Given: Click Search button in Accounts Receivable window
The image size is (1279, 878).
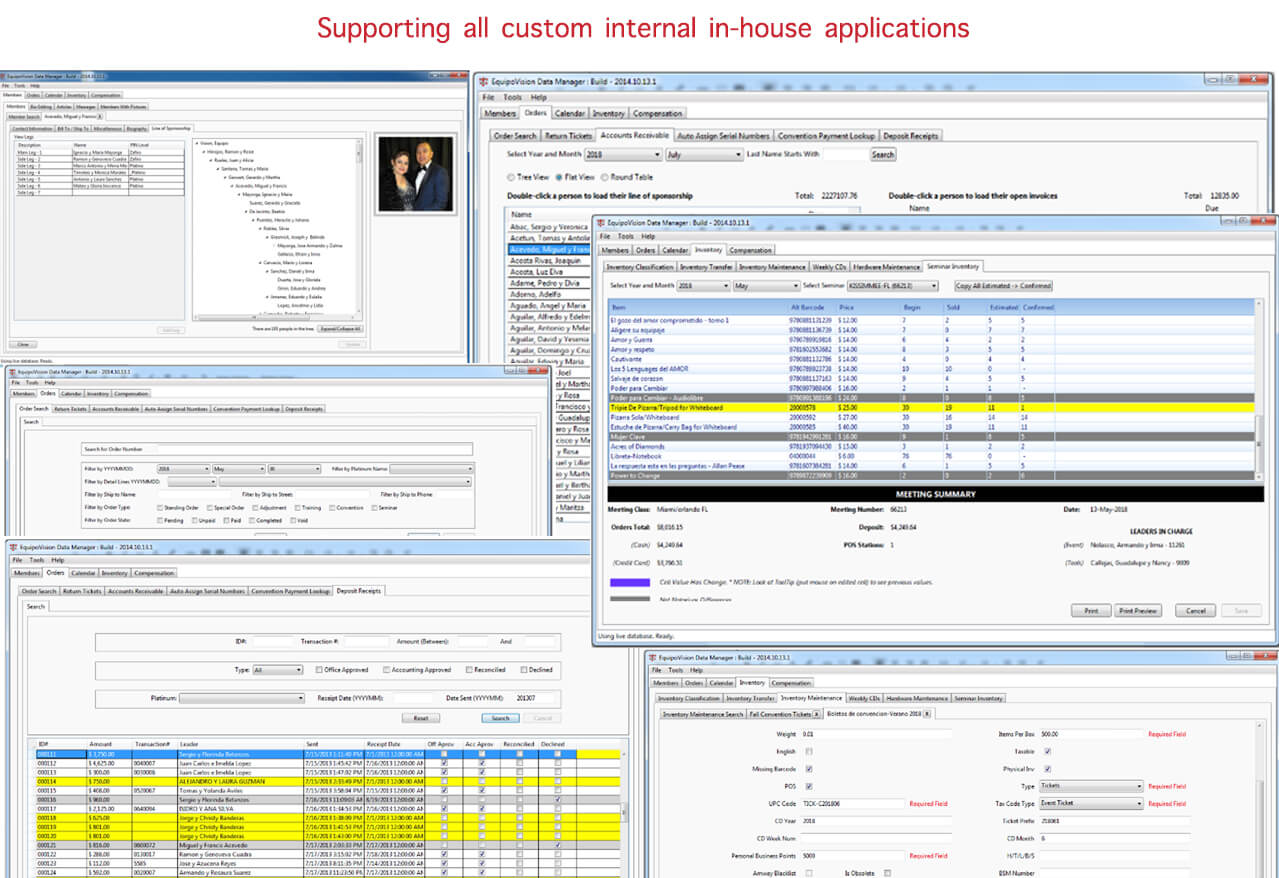Looking at the screenshot, I should (x=883, y=155).
